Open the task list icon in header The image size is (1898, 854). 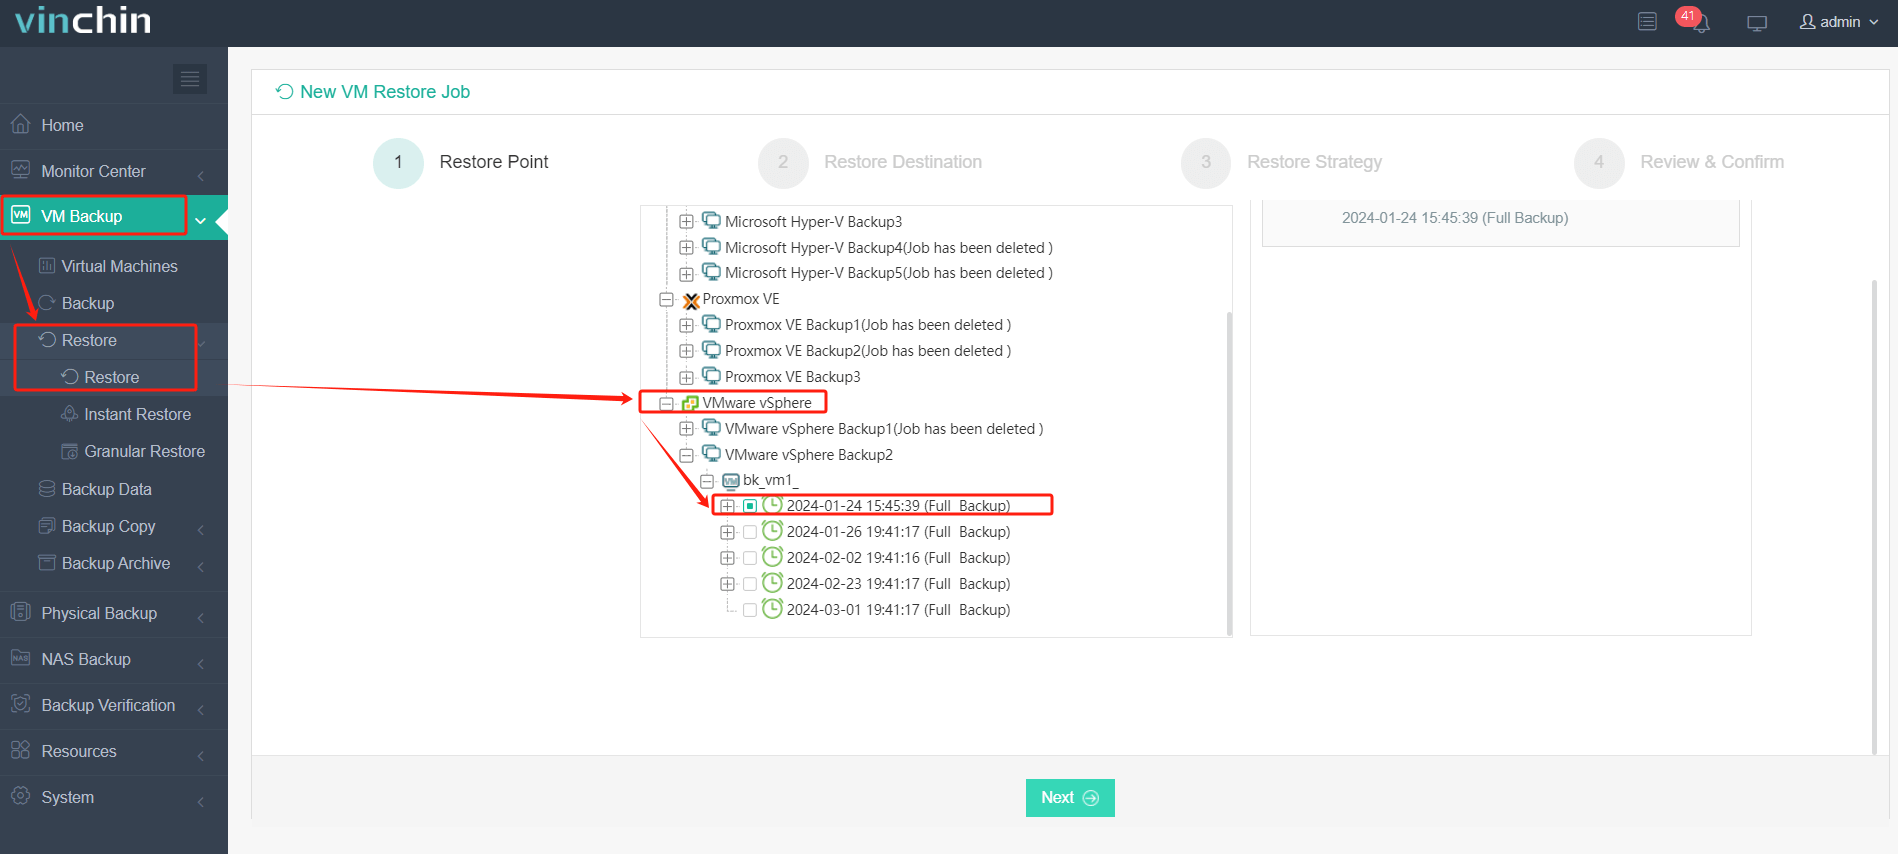[x=1647, y=22]
